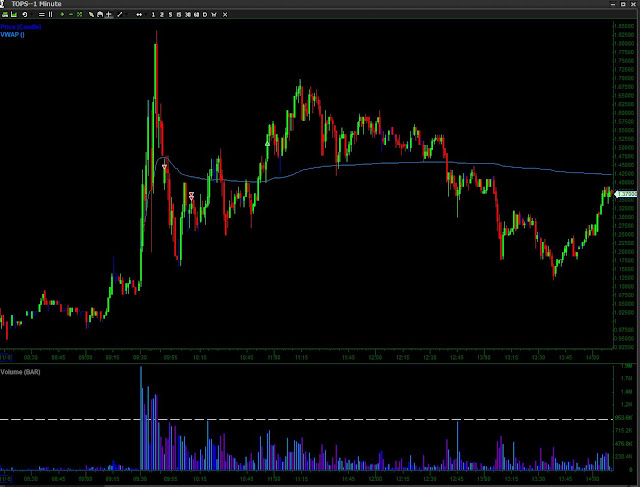Maximize the TOPS chart window
The height and width of the screenshot is (487, 640).
(623, 4)
